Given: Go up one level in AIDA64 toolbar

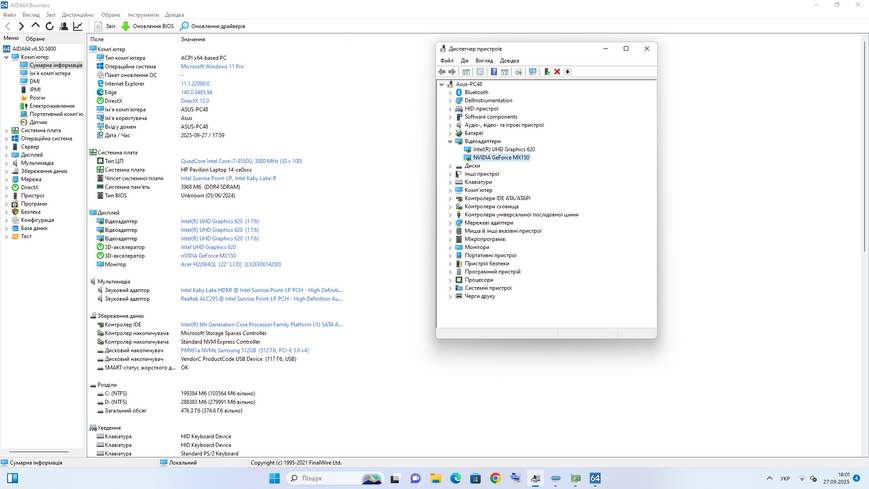Looking at the screenshot, I should click(x=35, y=26).
